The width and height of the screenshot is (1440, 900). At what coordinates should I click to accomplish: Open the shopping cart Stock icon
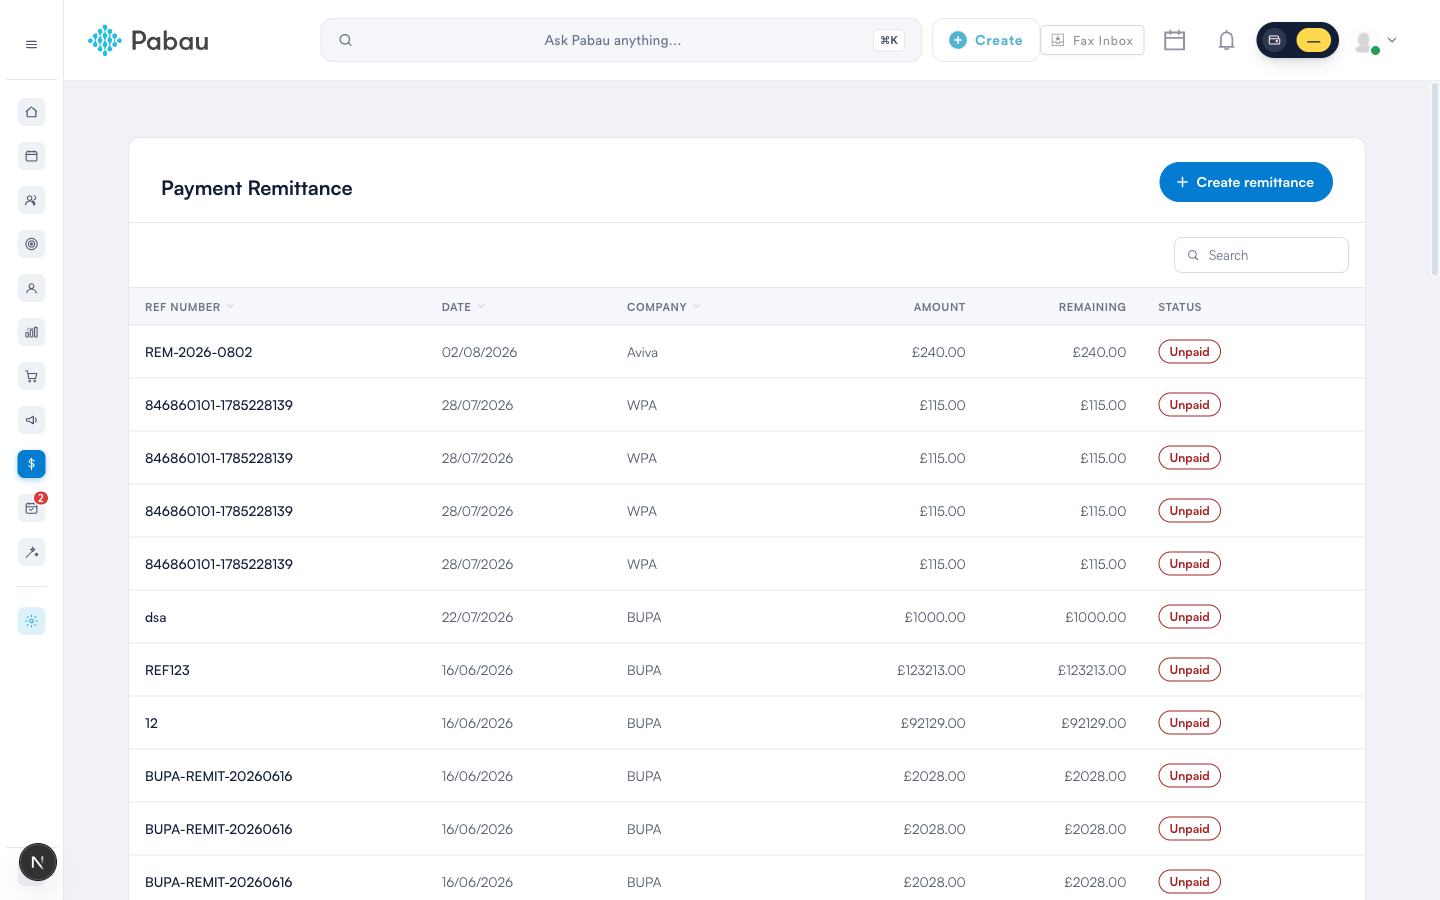31,376
